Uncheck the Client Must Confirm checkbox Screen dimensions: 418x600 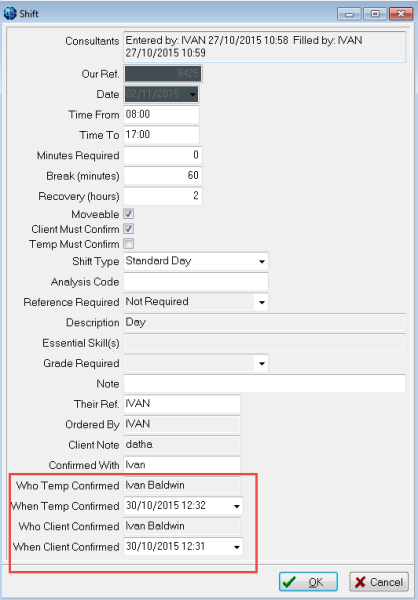[129, 229]
